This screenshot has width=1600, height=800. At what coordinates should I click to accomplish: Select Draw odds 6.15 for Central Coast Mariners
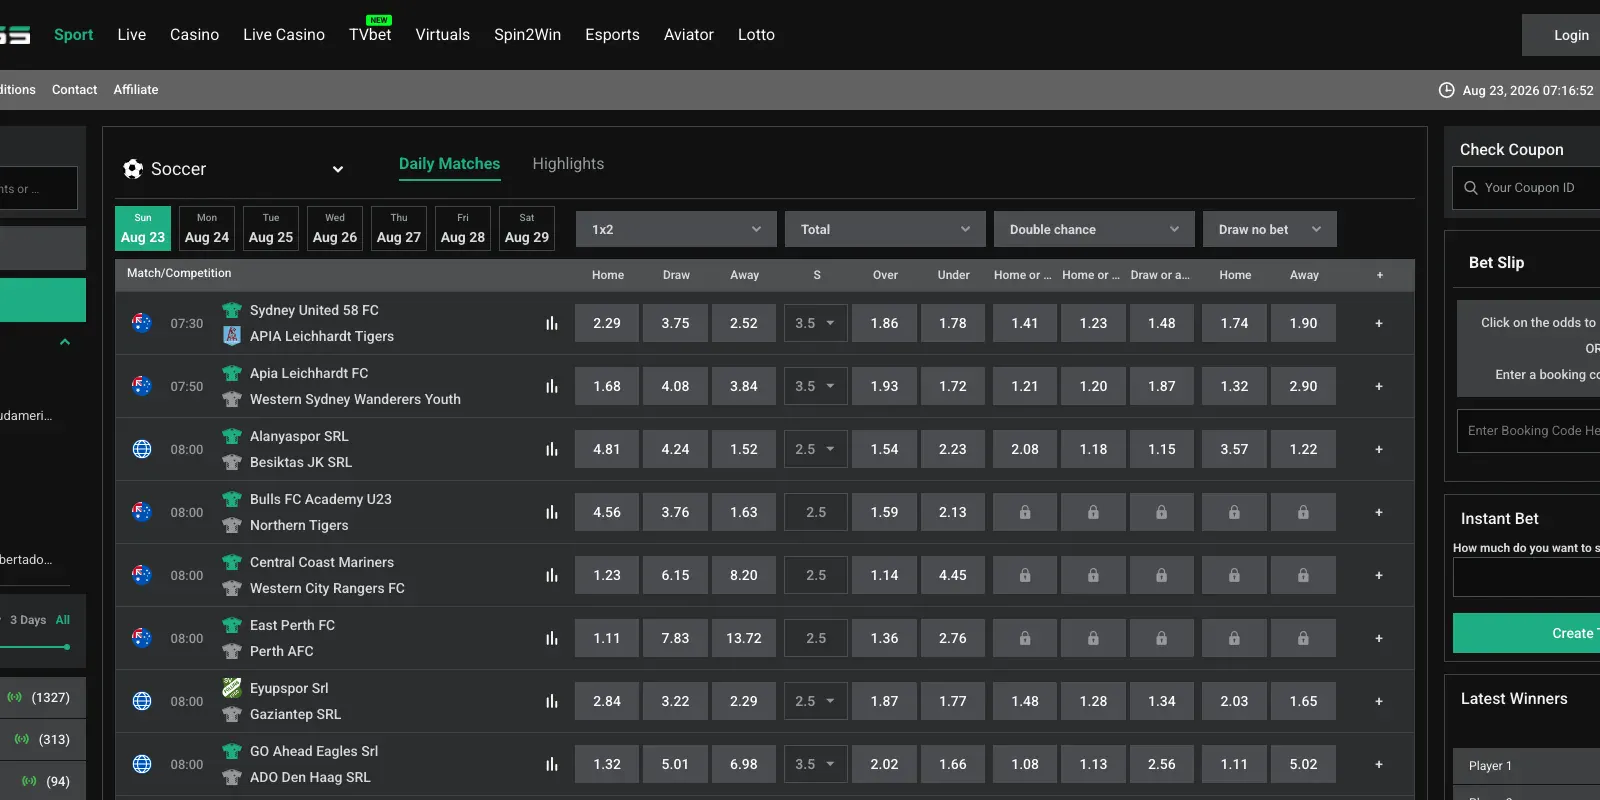[675, 575]
